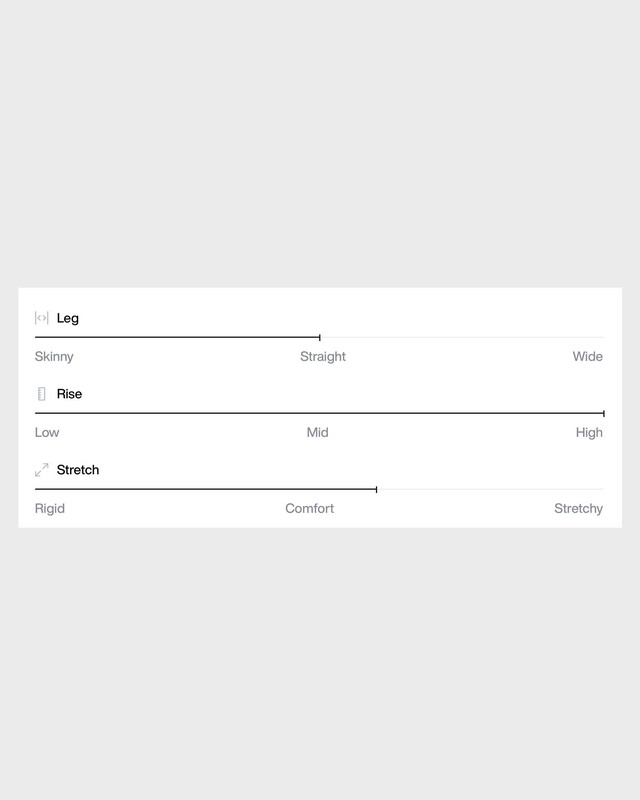Click the Stretch diagonal arrows icon
The image size is (640, 800).
coord(42,470)
